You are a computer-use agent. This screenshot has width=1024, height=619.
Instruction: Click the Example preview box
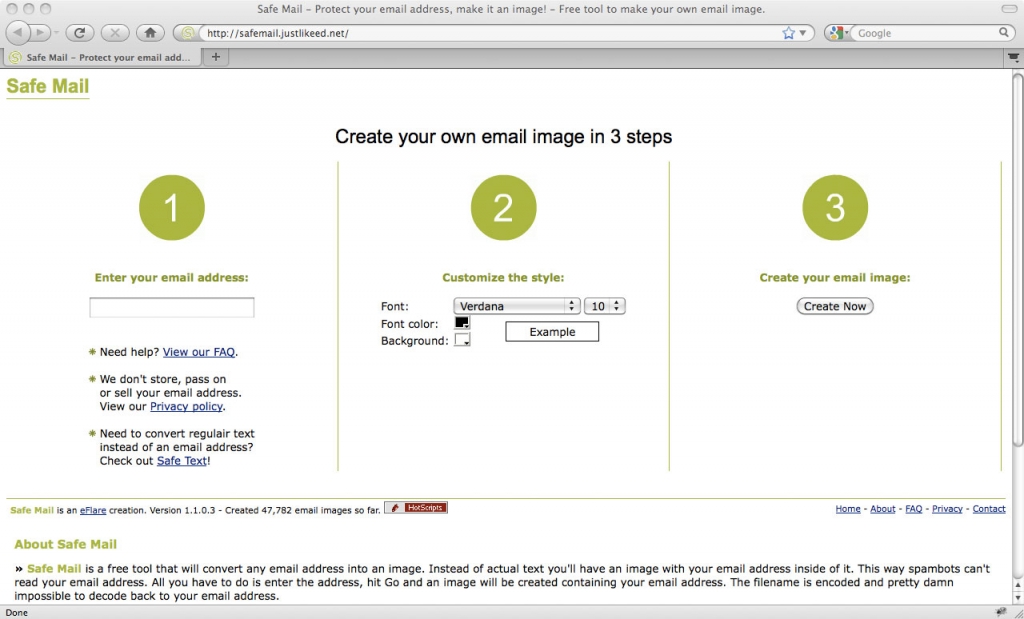click(x=552, y=332)
